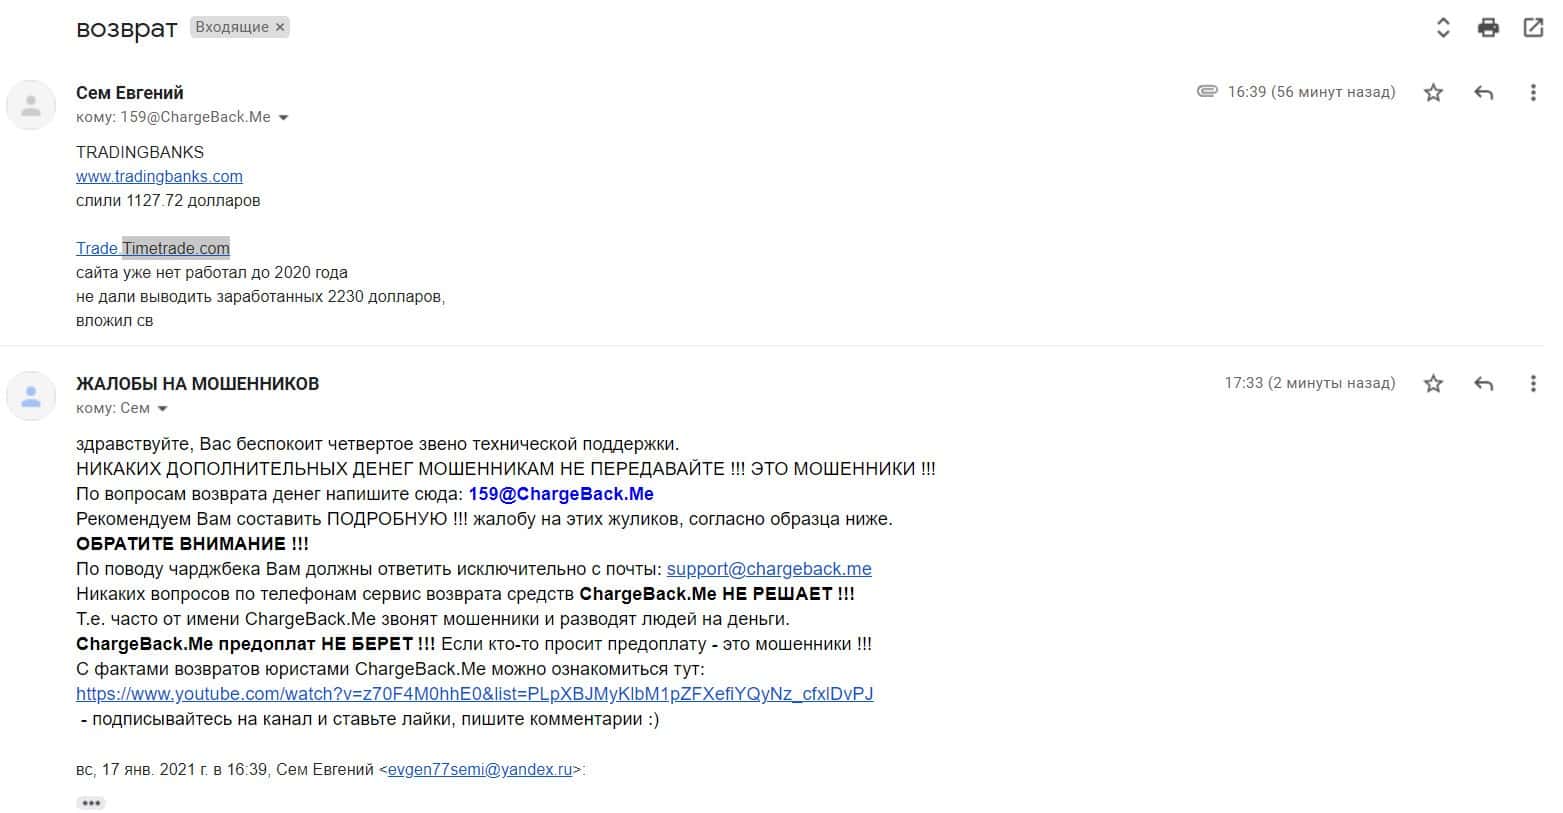Screen dimensions: 1563x813
Task: Expand all messages with the arrows icon
Action: pos(1443,28)
